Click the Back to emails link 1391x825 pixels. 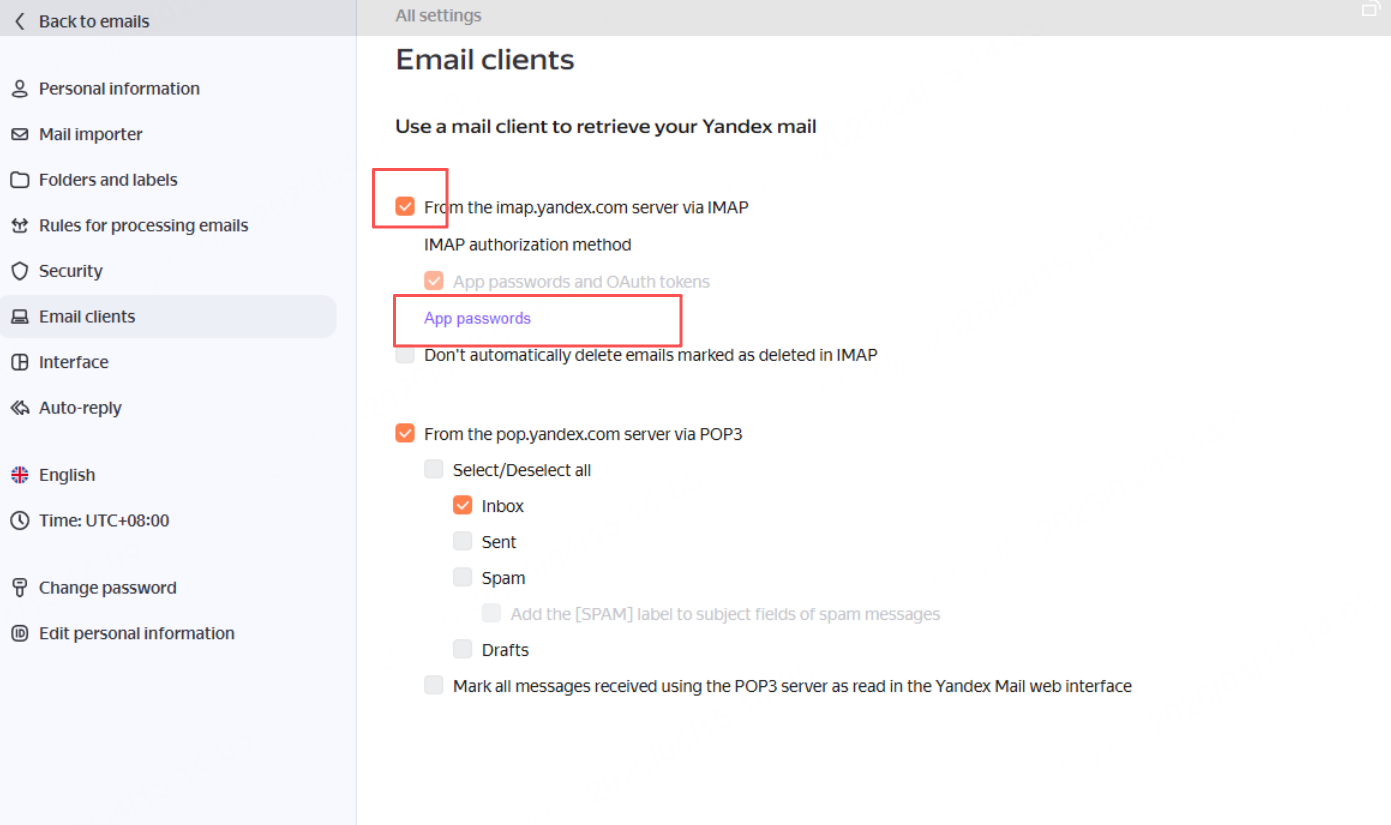coord(94,21)
